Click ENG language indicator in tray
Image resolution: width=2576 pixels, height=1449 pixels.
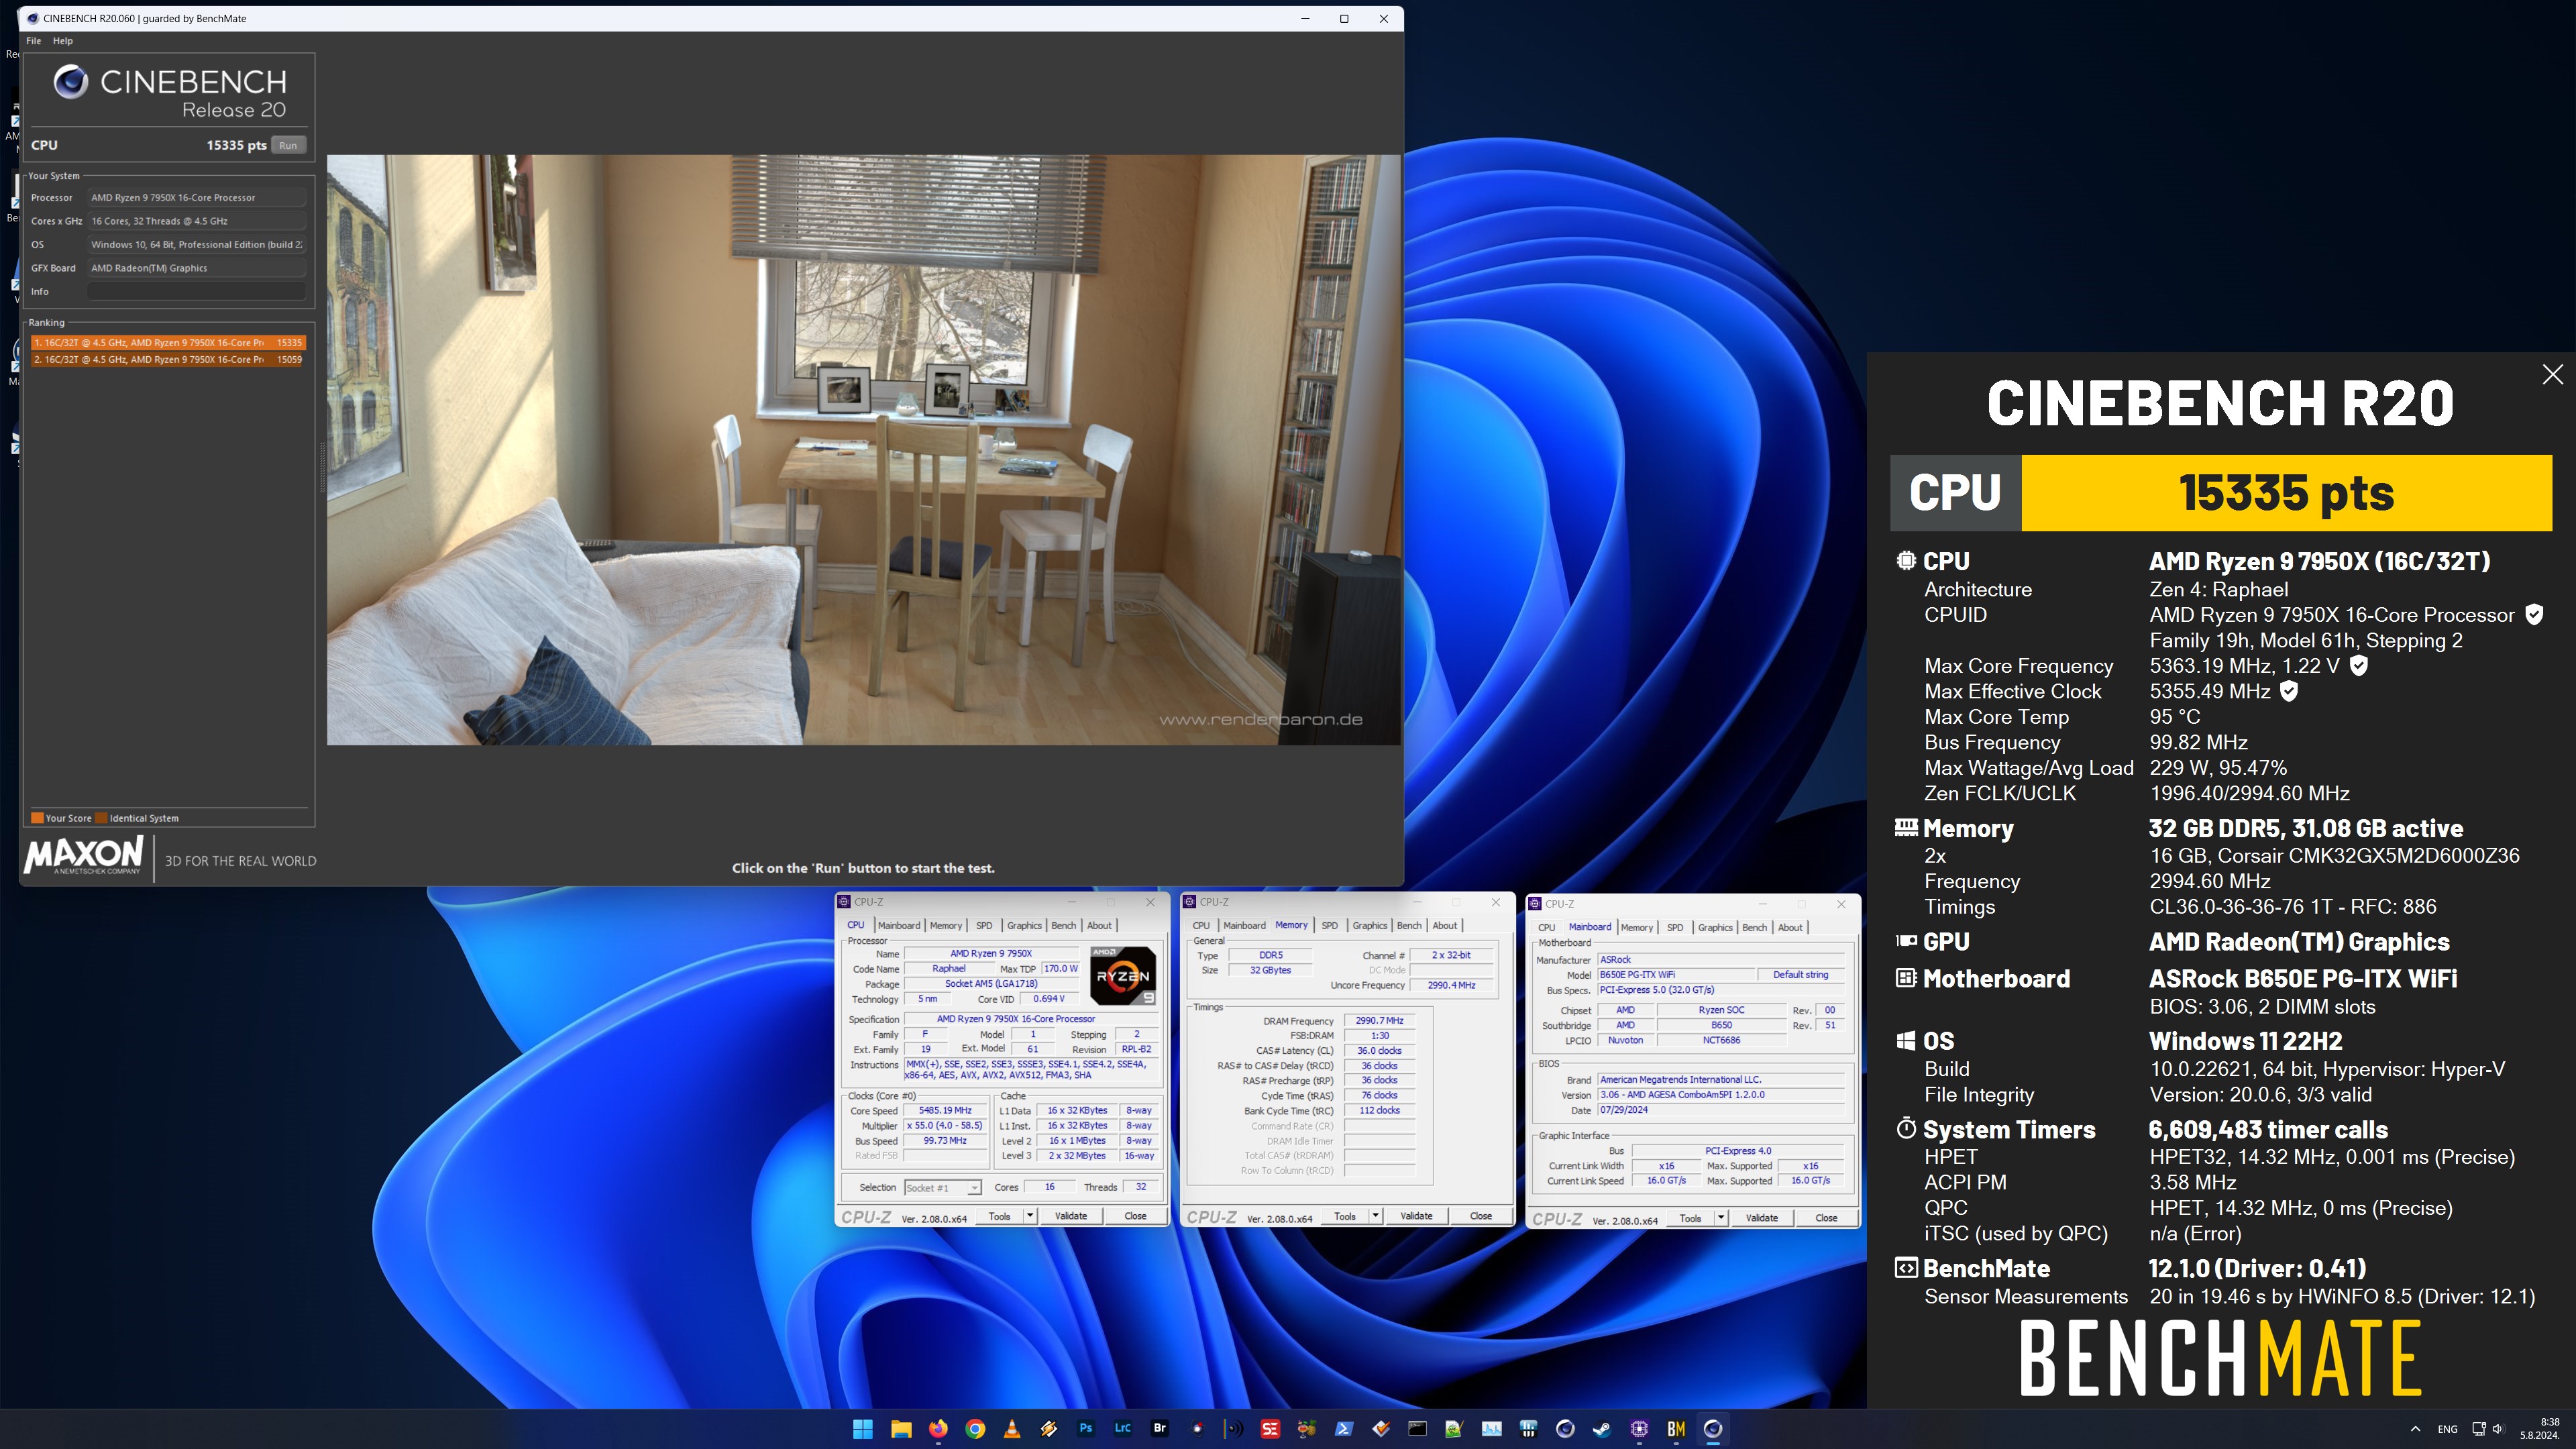point(2447,1429)
